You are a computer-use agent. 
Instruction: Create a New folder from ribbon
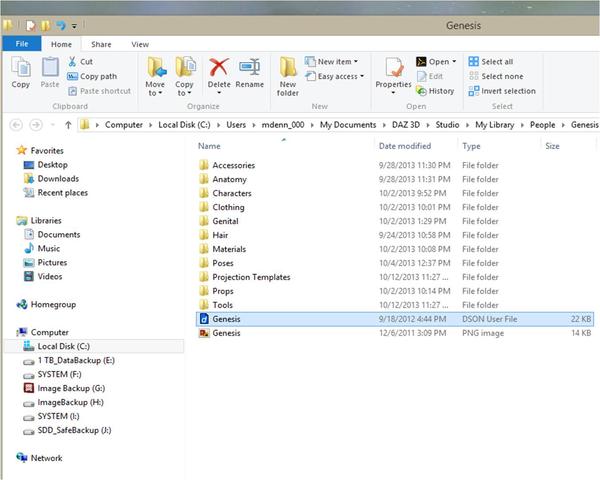point(288,77)
